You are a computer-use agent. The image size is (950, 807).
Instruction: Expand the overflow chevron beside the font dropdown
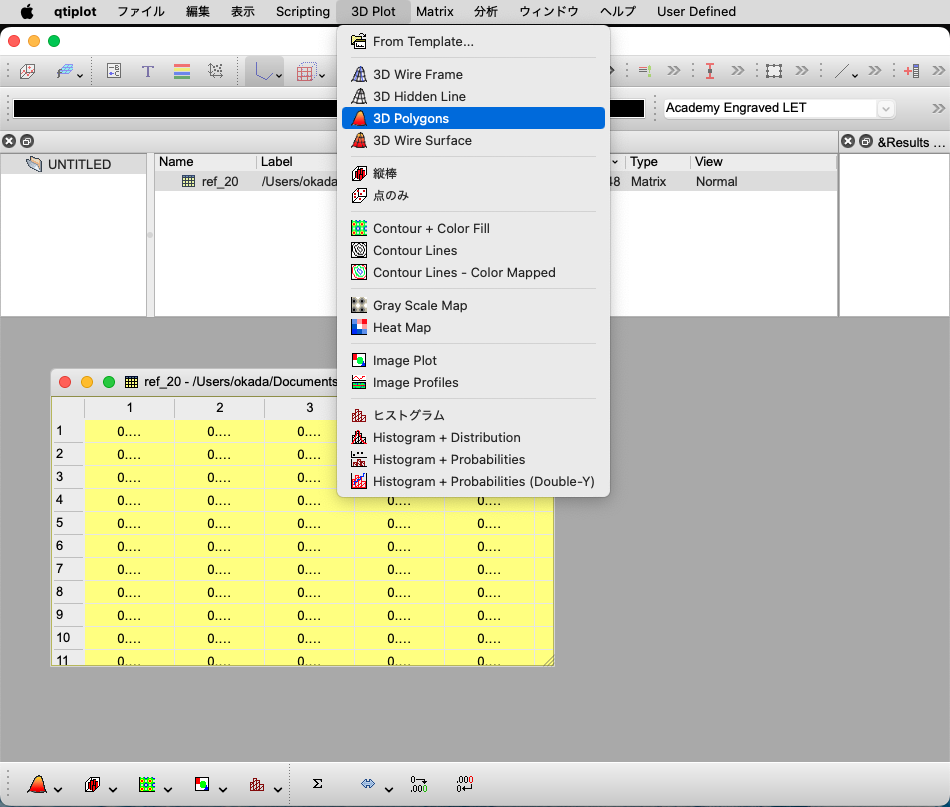(938, 108)
